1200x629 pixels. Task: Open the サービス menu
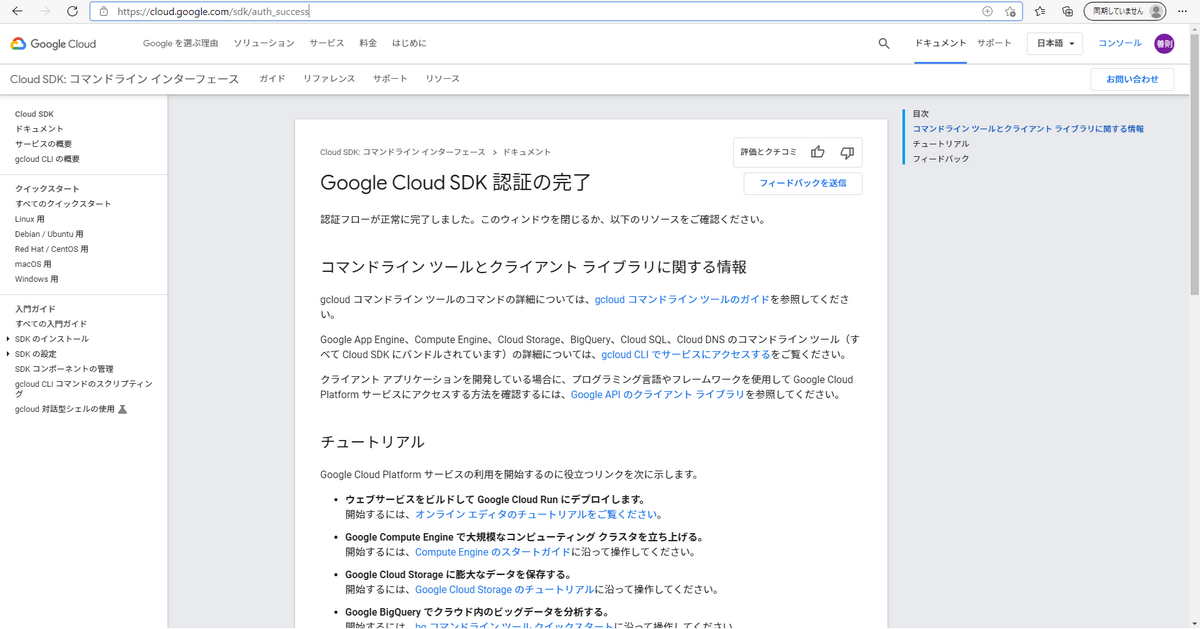click(x=327, y=44)
